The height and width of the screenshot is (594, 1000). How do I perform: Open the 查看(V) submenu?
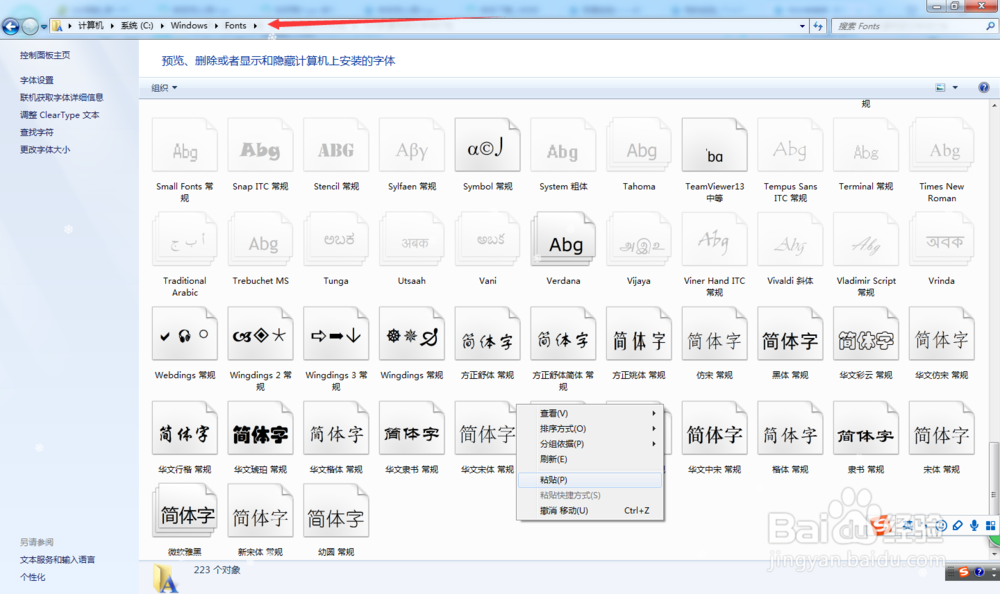(x=591, y=413)
